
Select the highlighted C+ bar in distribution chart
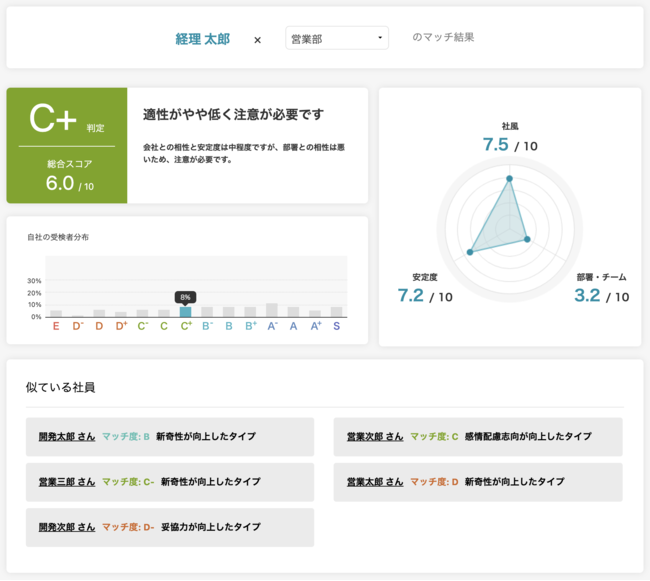185,312
